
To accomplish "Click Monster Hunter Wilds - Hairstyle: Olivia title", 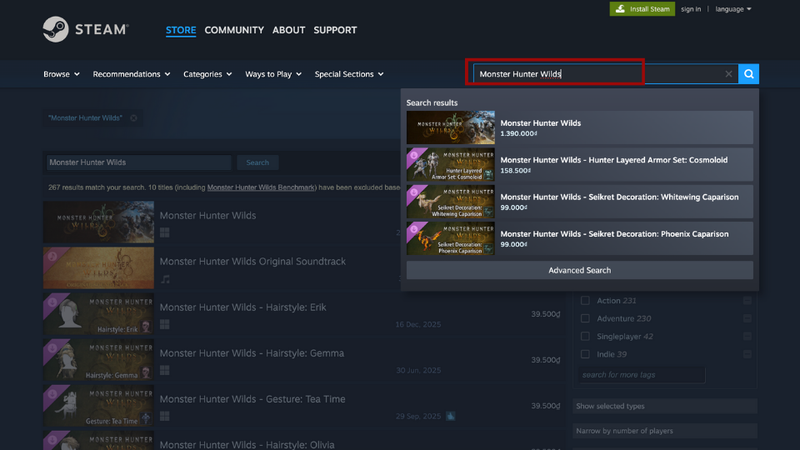I will point(247,444).
